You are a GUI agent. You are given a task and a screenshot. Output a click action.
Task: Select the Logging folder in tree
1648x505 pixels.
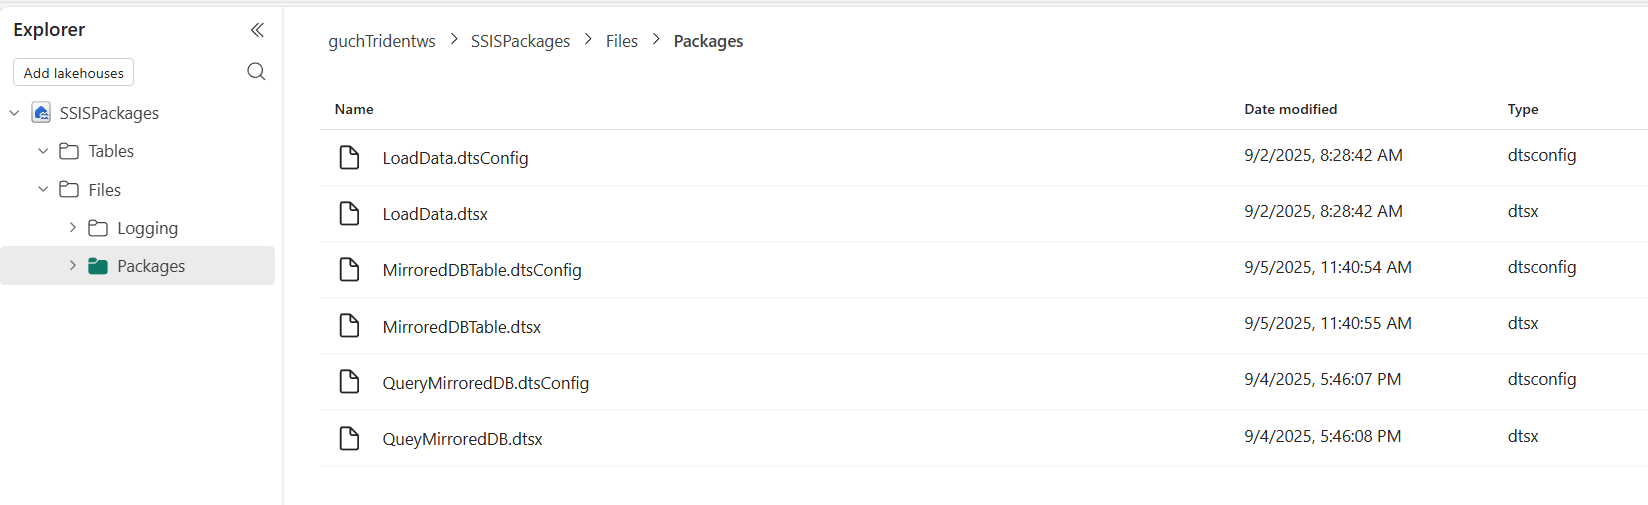click(x=147, y=228)
